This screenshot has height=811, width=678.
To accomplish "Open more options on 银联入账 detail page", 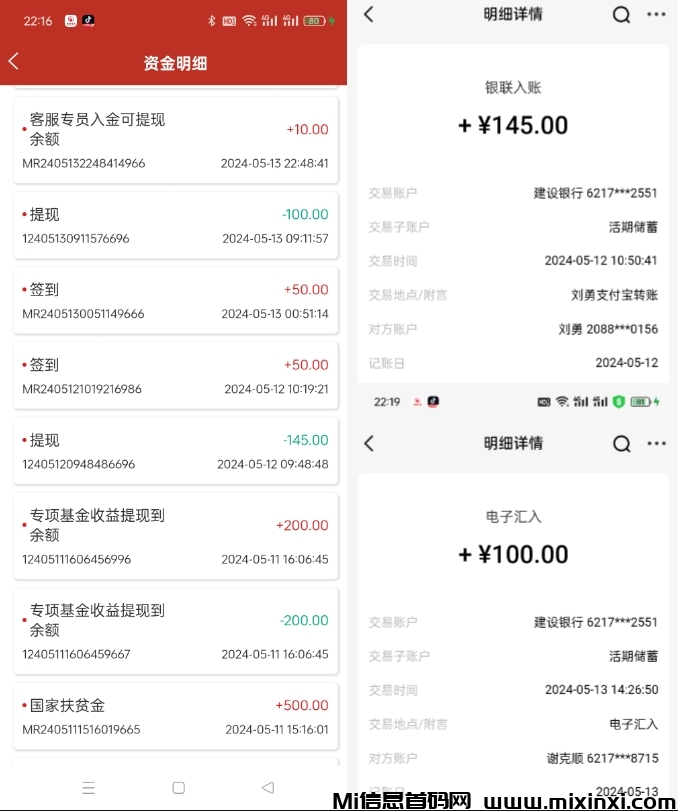I will pos(656,15).
